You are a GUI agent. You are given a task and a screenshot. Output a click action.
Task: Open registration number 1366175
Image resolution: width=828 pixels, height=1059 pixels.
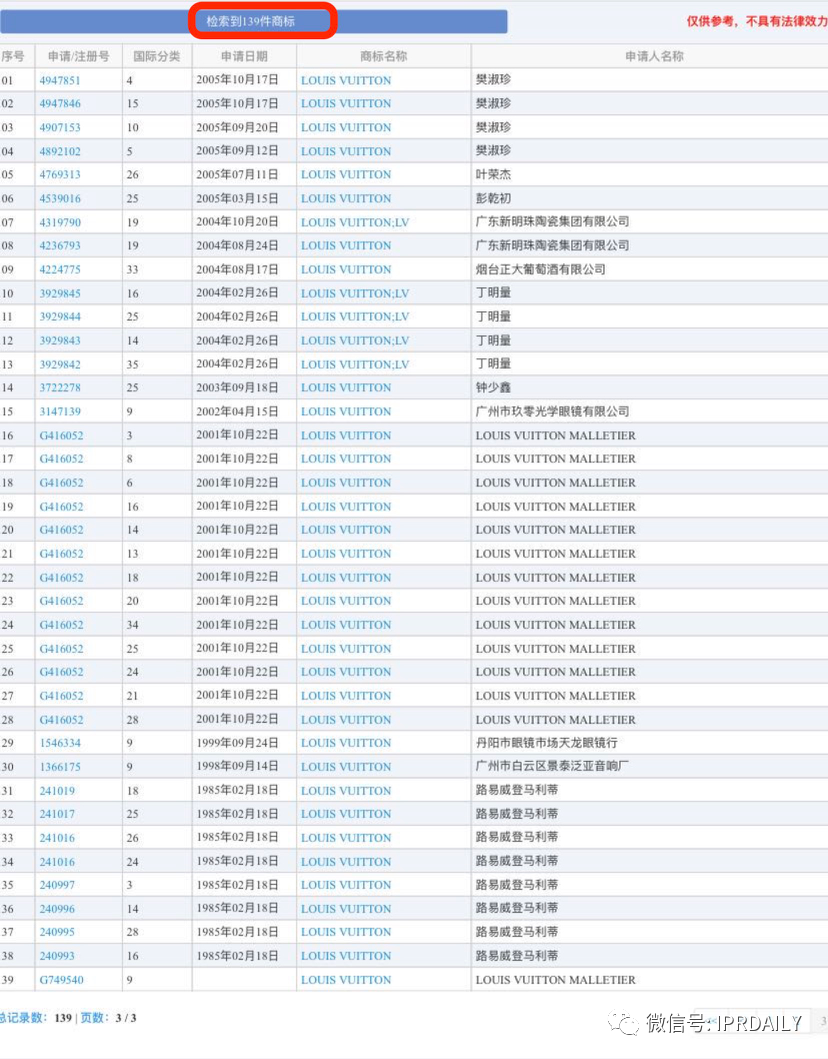click(x=59, y=767)
